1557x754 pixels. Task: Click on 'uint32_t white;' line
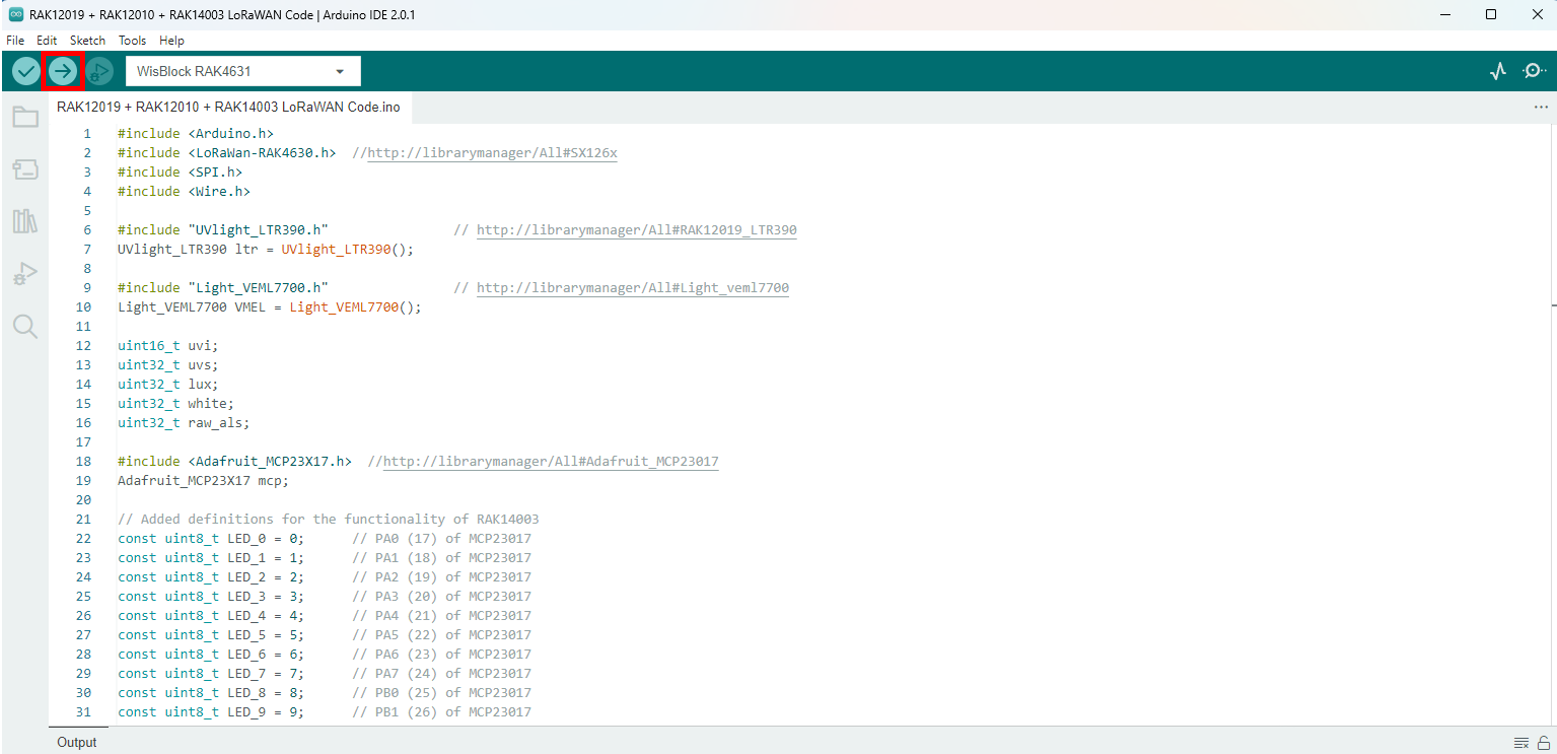[175, 403]
